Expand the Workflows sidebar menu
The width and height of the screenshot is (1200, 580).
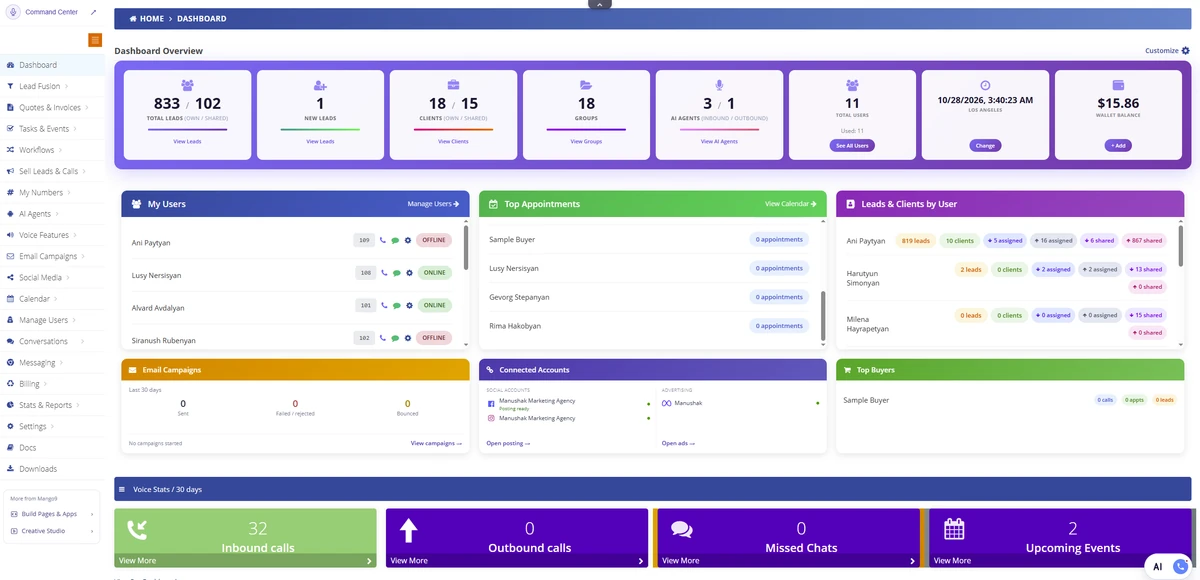pyautogui.click(x=52, y=150)
